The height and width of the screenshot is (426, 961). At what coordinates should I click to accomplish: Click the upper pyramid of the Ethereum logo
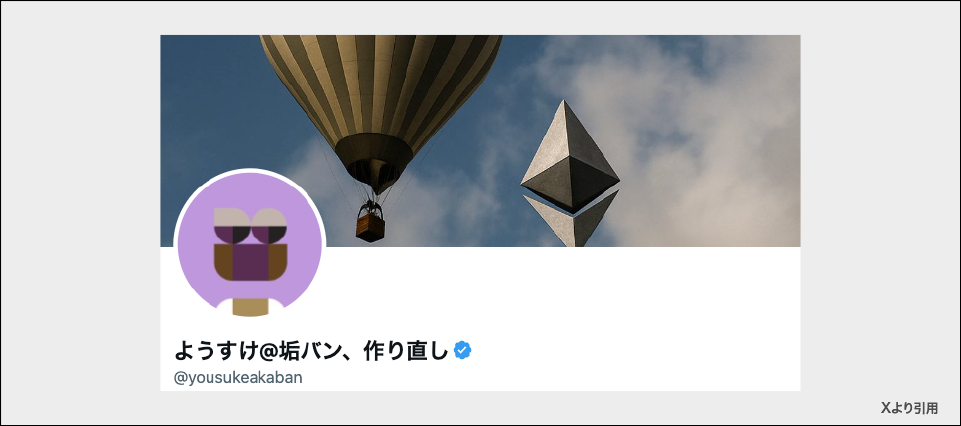click(x=571, y=156)
